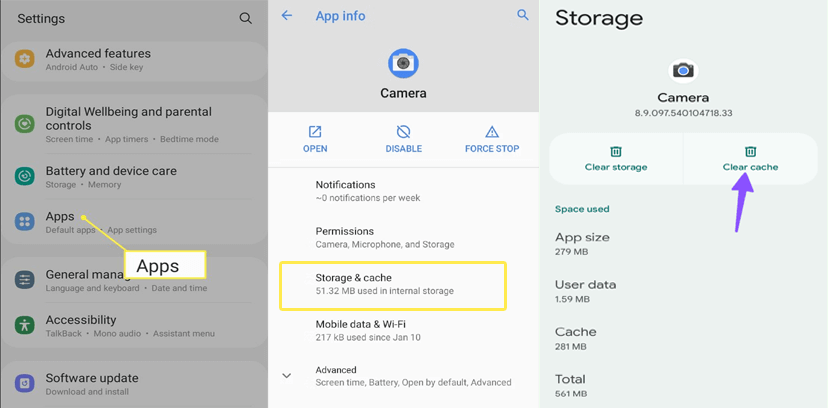
Task: Open the Camera app with OPEN button
Action: click(x=315, y=139)
